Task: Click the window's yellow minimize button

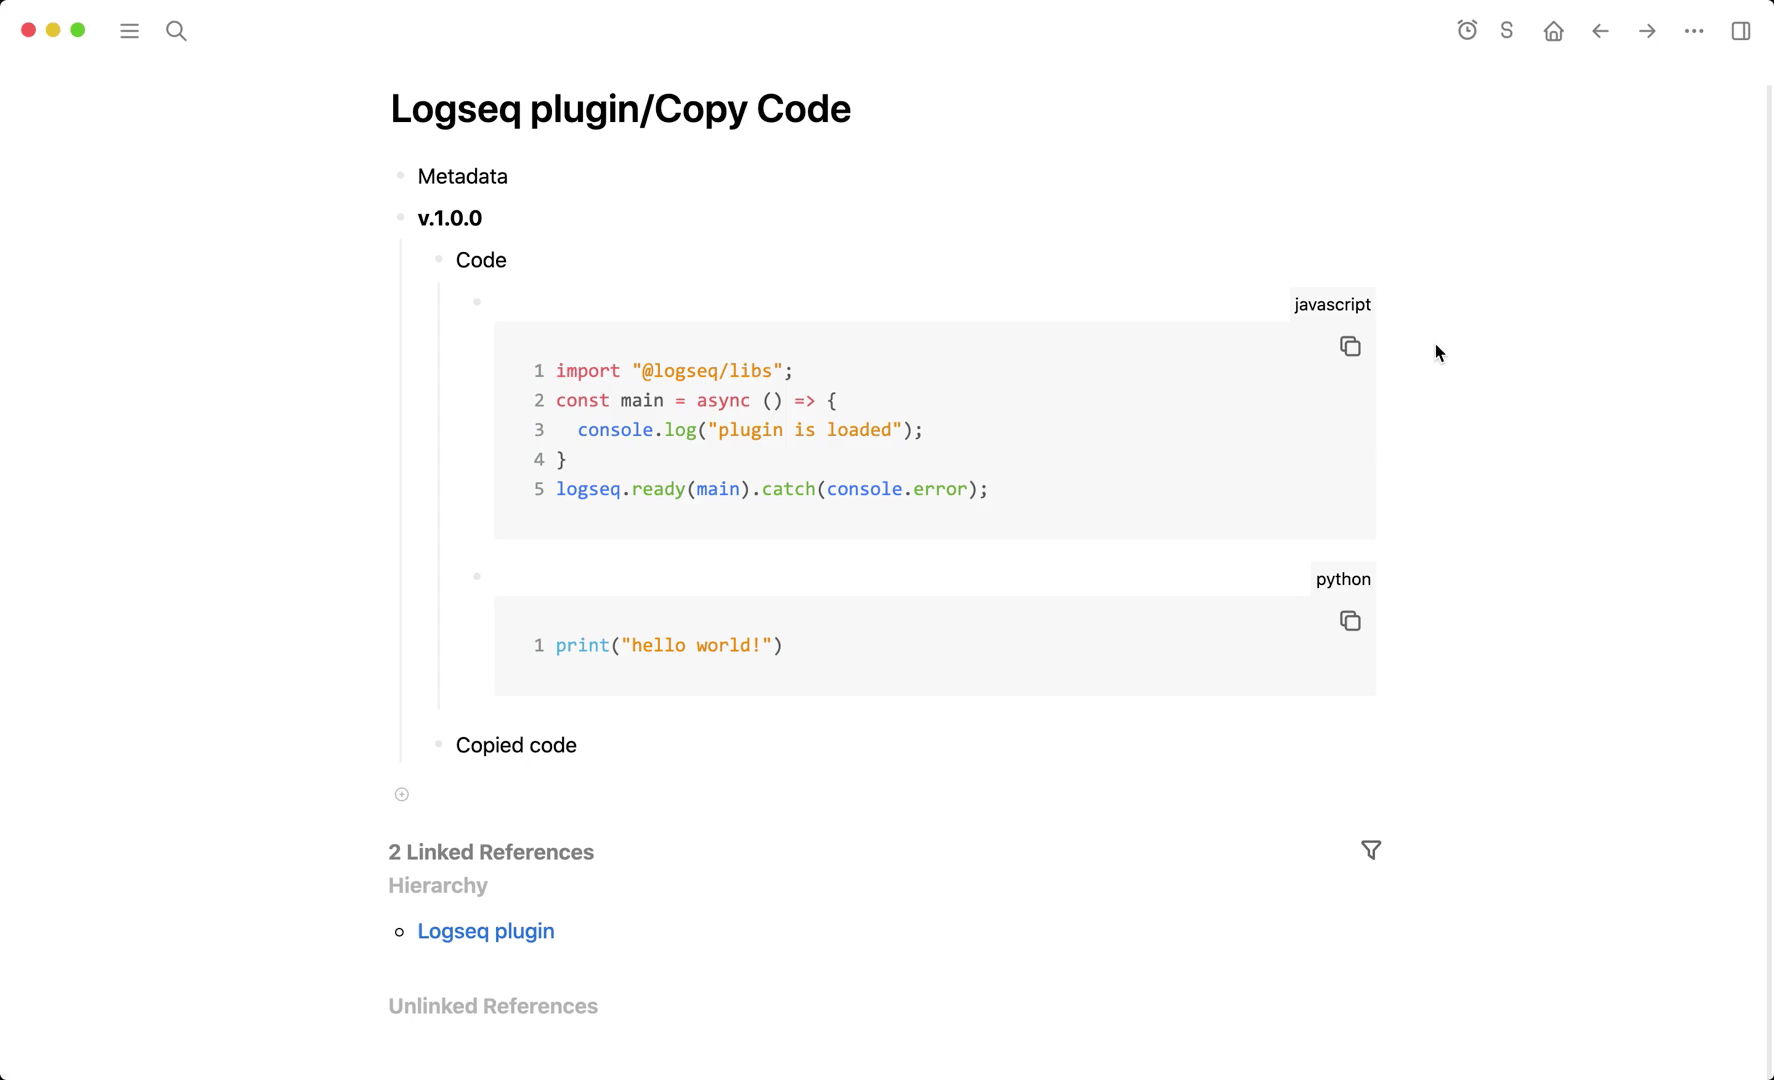Action: (53, 30)
